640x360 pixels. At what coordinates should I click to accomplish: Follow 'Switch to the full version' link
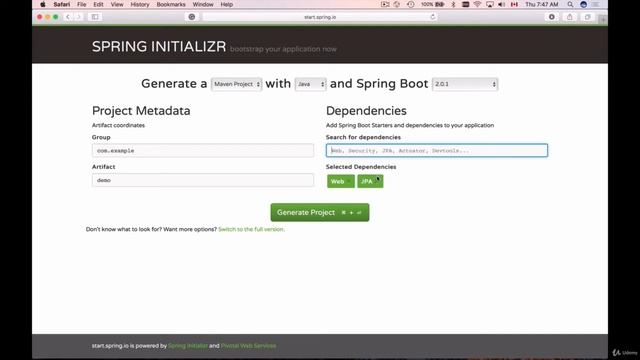point(251,229)
